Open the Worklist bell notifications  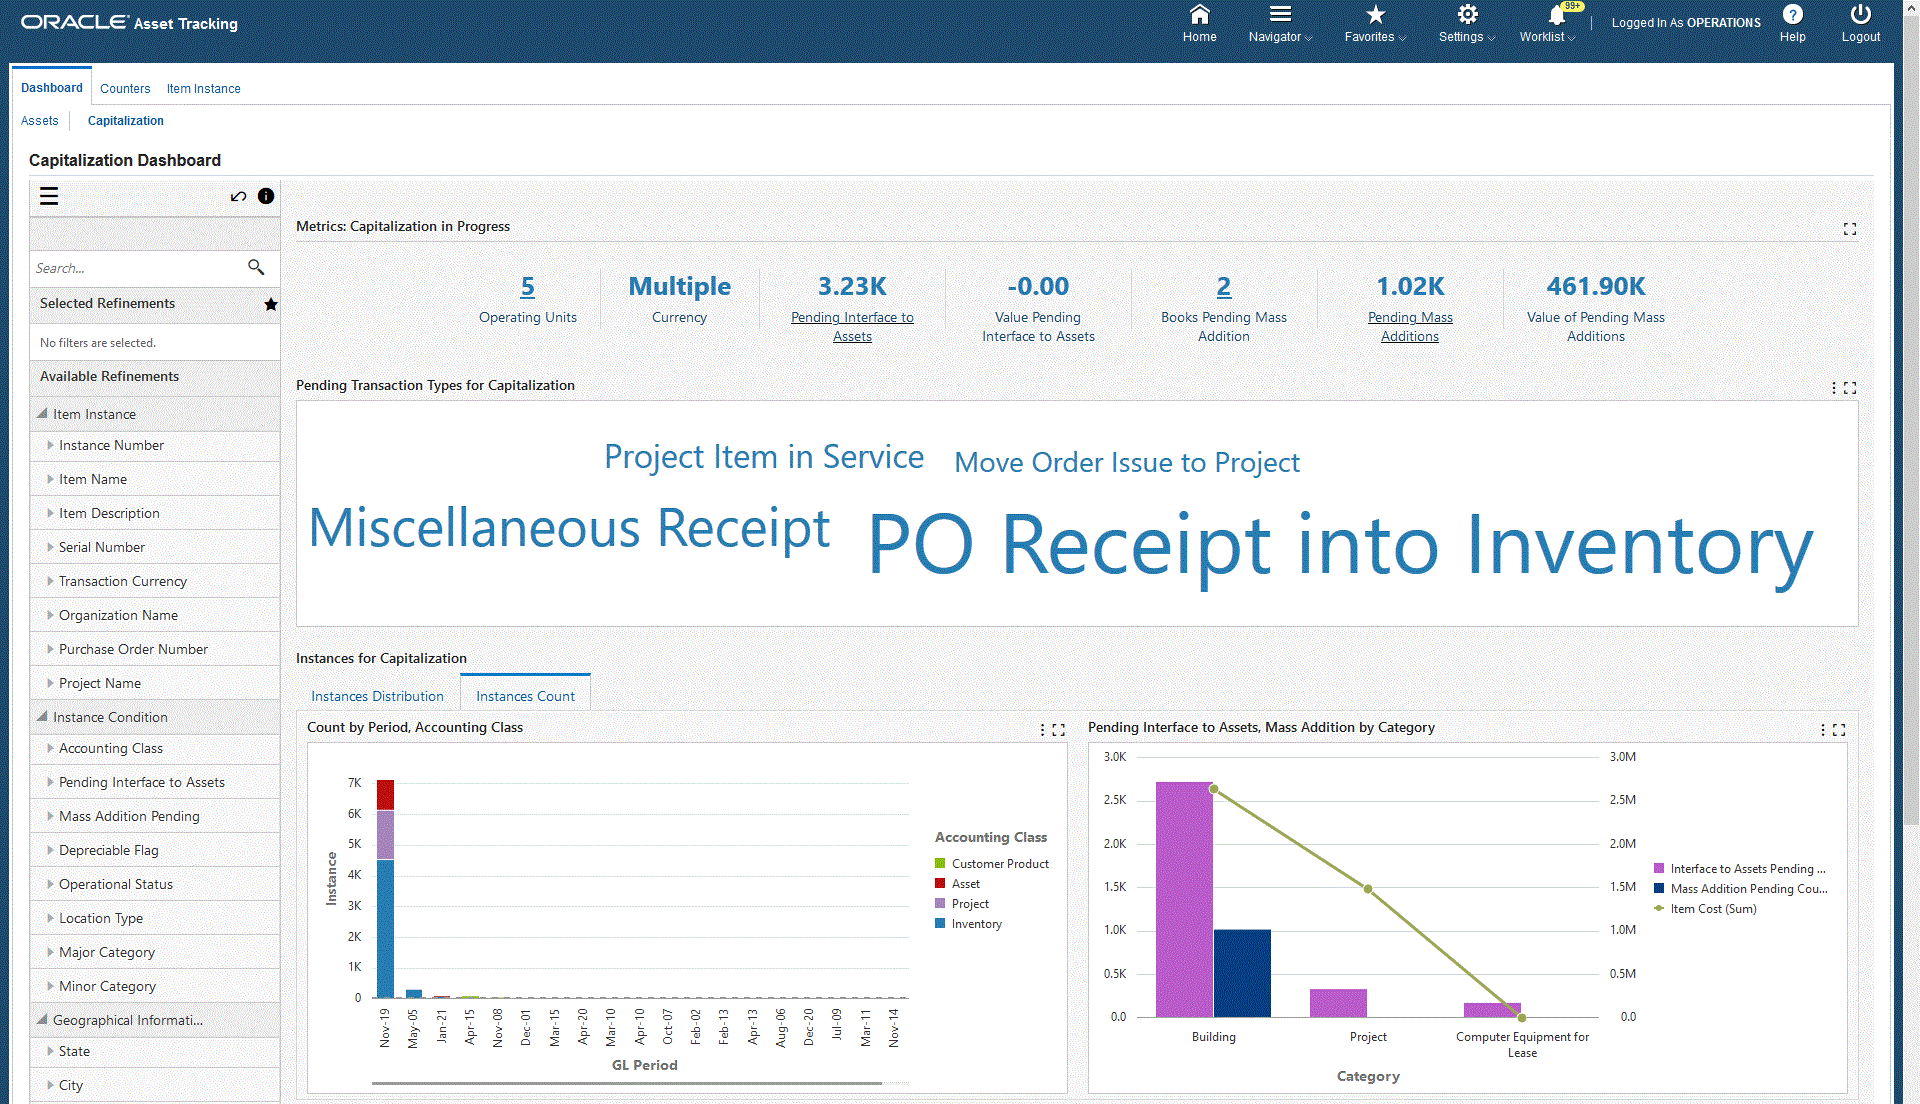pyautogui.click(x=1556, y=15)
